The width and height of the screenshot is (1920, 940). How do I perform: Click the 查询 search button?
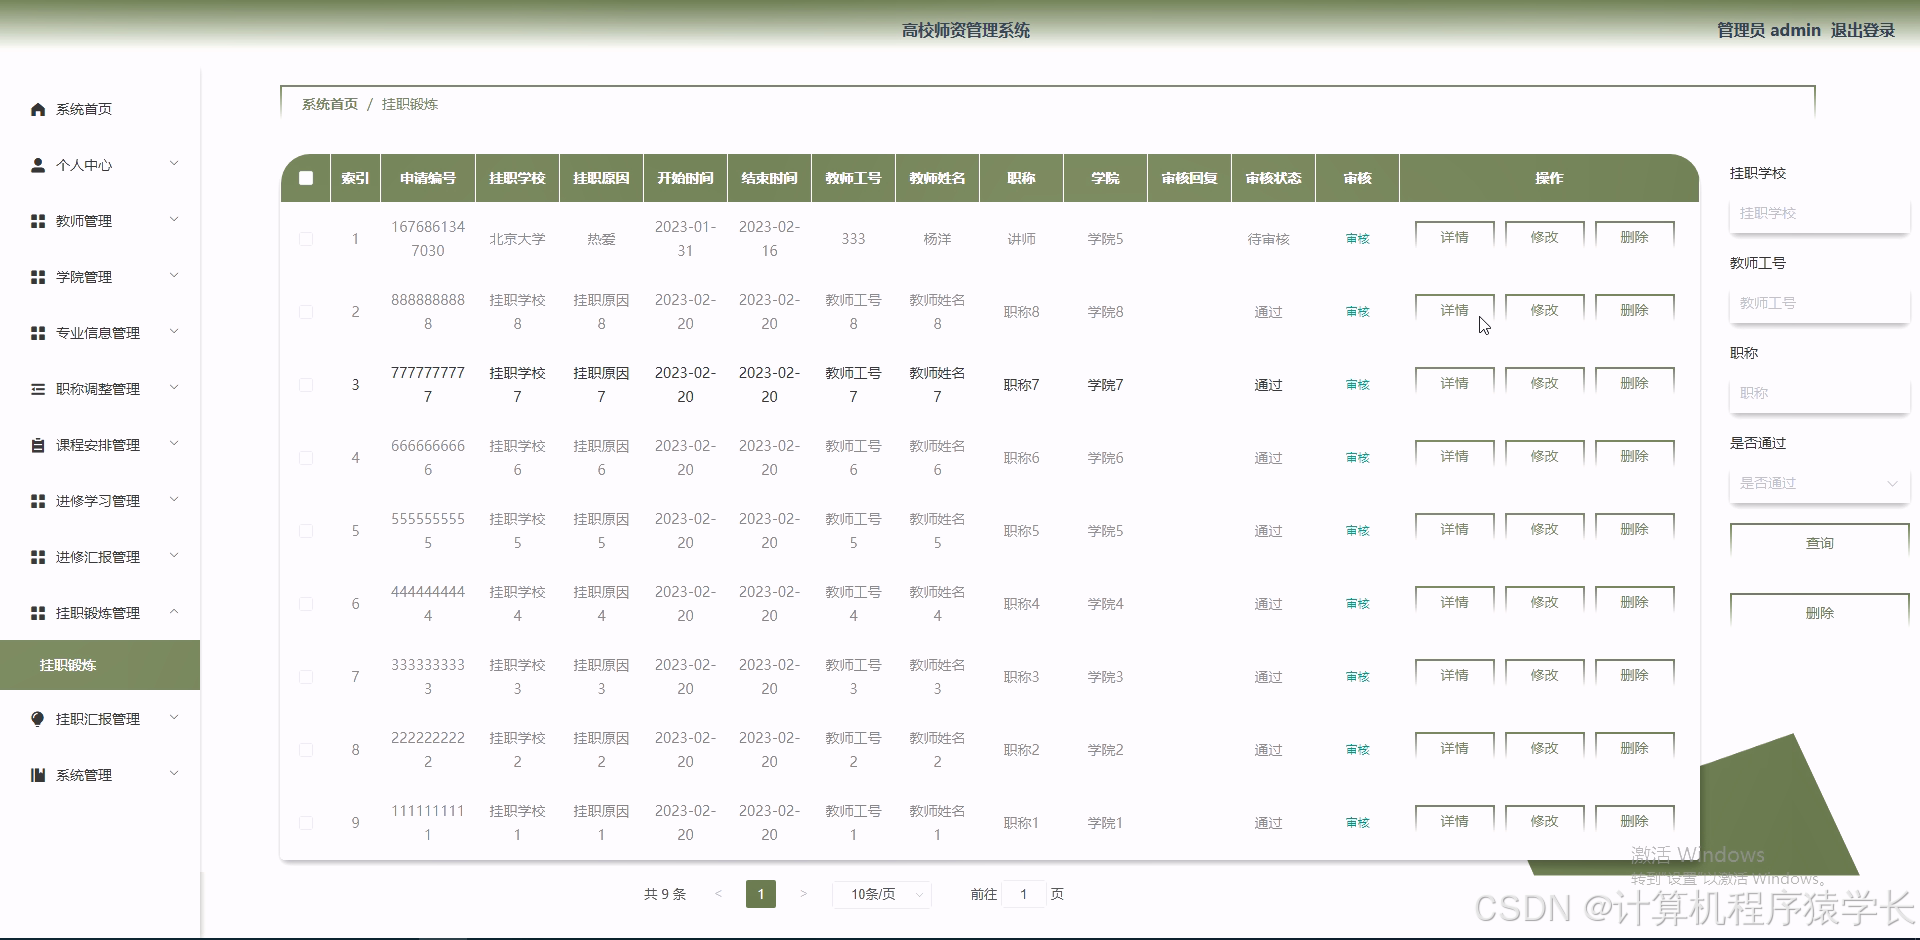click(x=1819, y=543)
